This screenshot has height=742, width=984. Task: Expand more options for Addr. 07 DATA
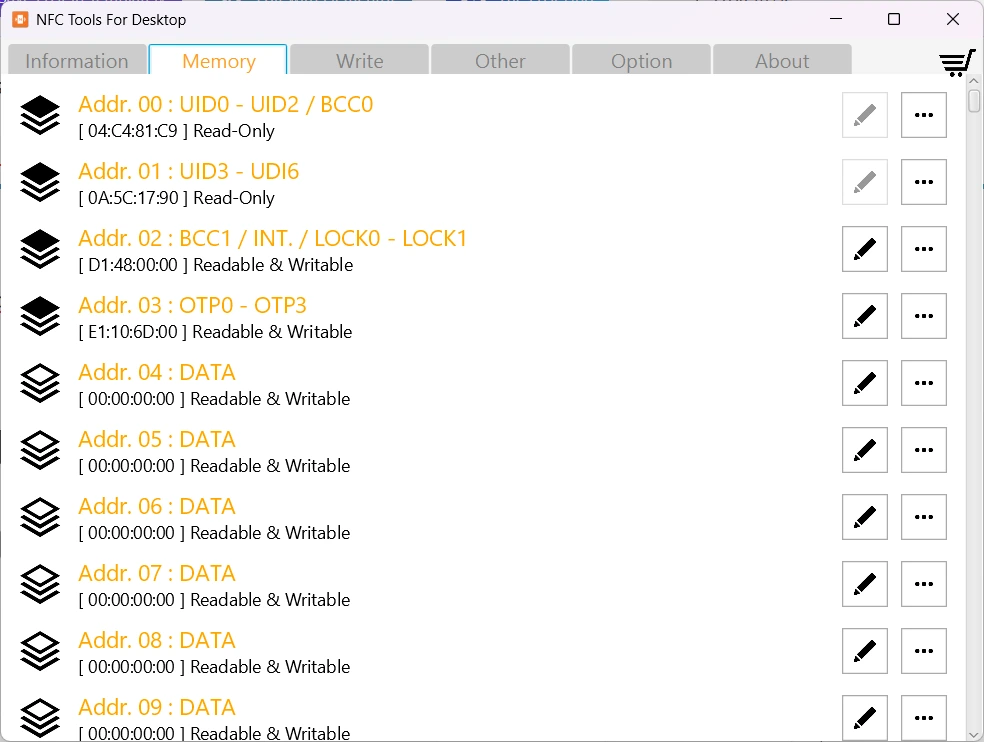(x=923, y=584)
